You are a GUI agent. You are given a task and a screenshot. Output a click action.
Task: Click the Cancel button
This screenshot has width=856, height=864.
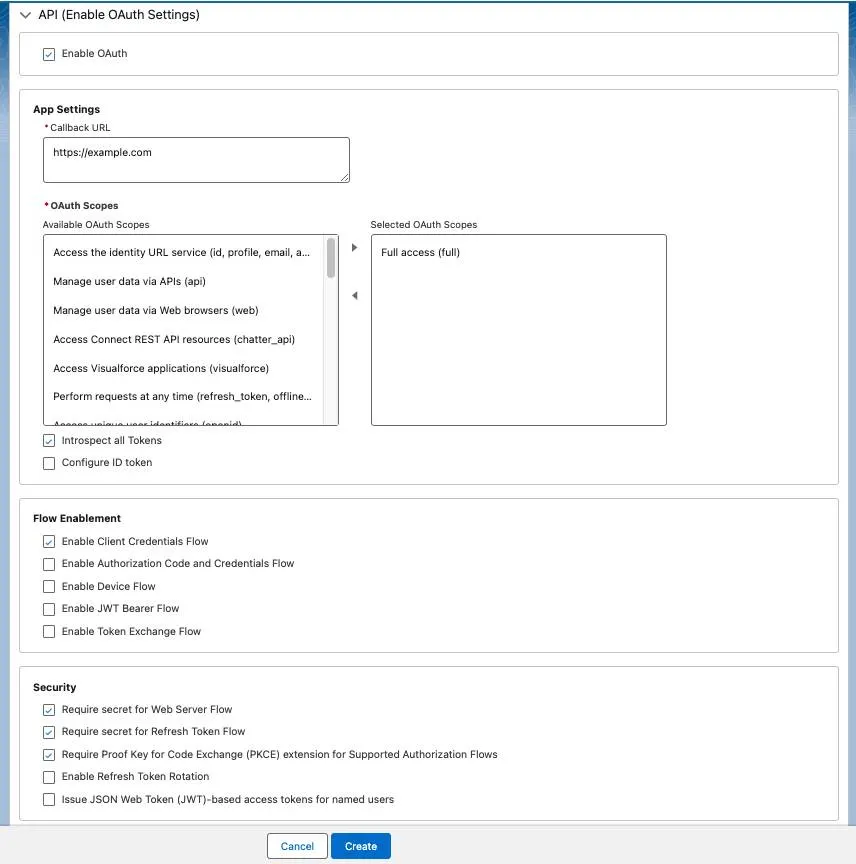pyautogui.click(x=297, y=846)
